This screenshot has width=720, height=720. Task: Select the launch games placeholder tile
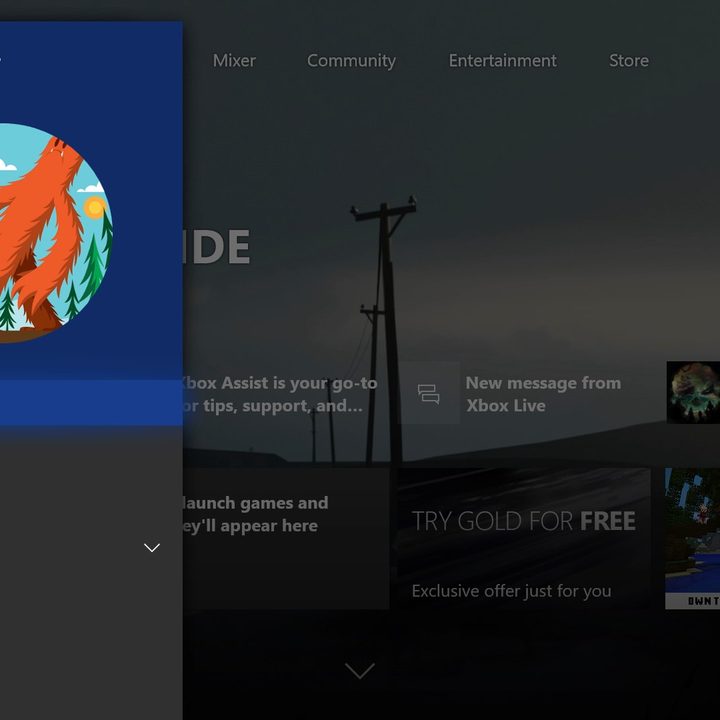click(286, 538)
